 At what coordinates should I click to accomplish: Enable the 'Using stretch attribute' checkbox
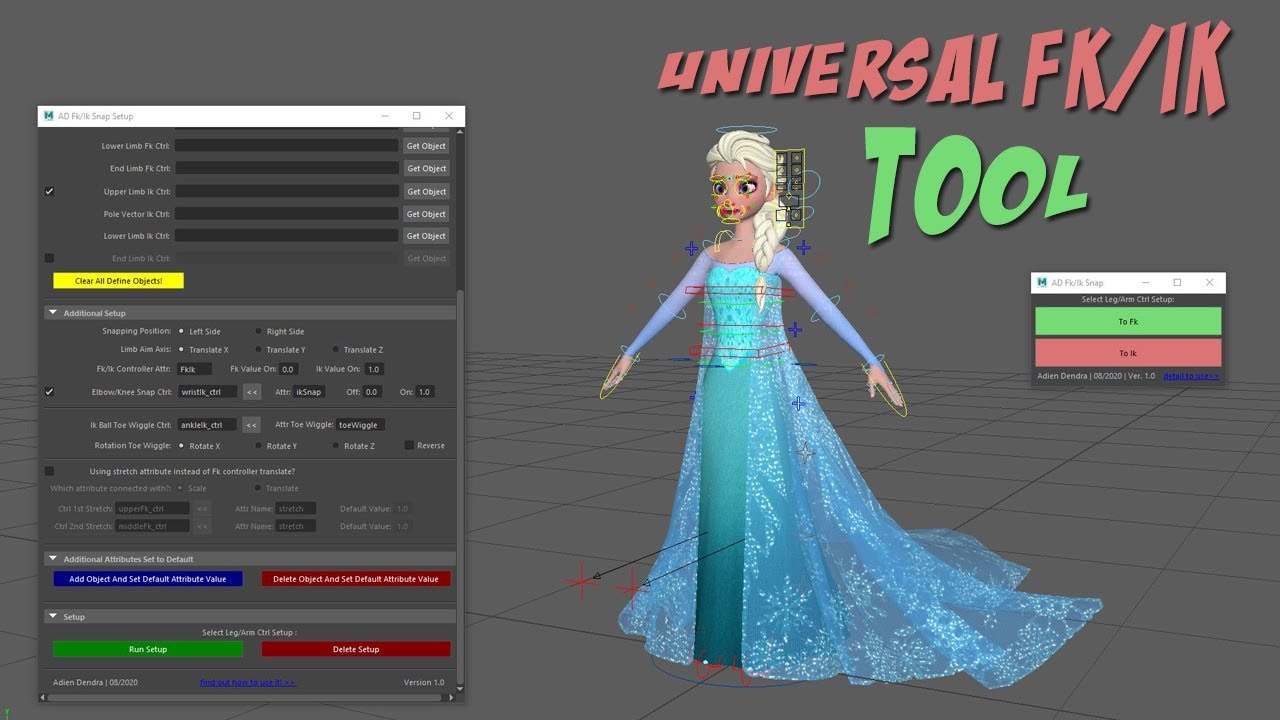tap(49, 471)
